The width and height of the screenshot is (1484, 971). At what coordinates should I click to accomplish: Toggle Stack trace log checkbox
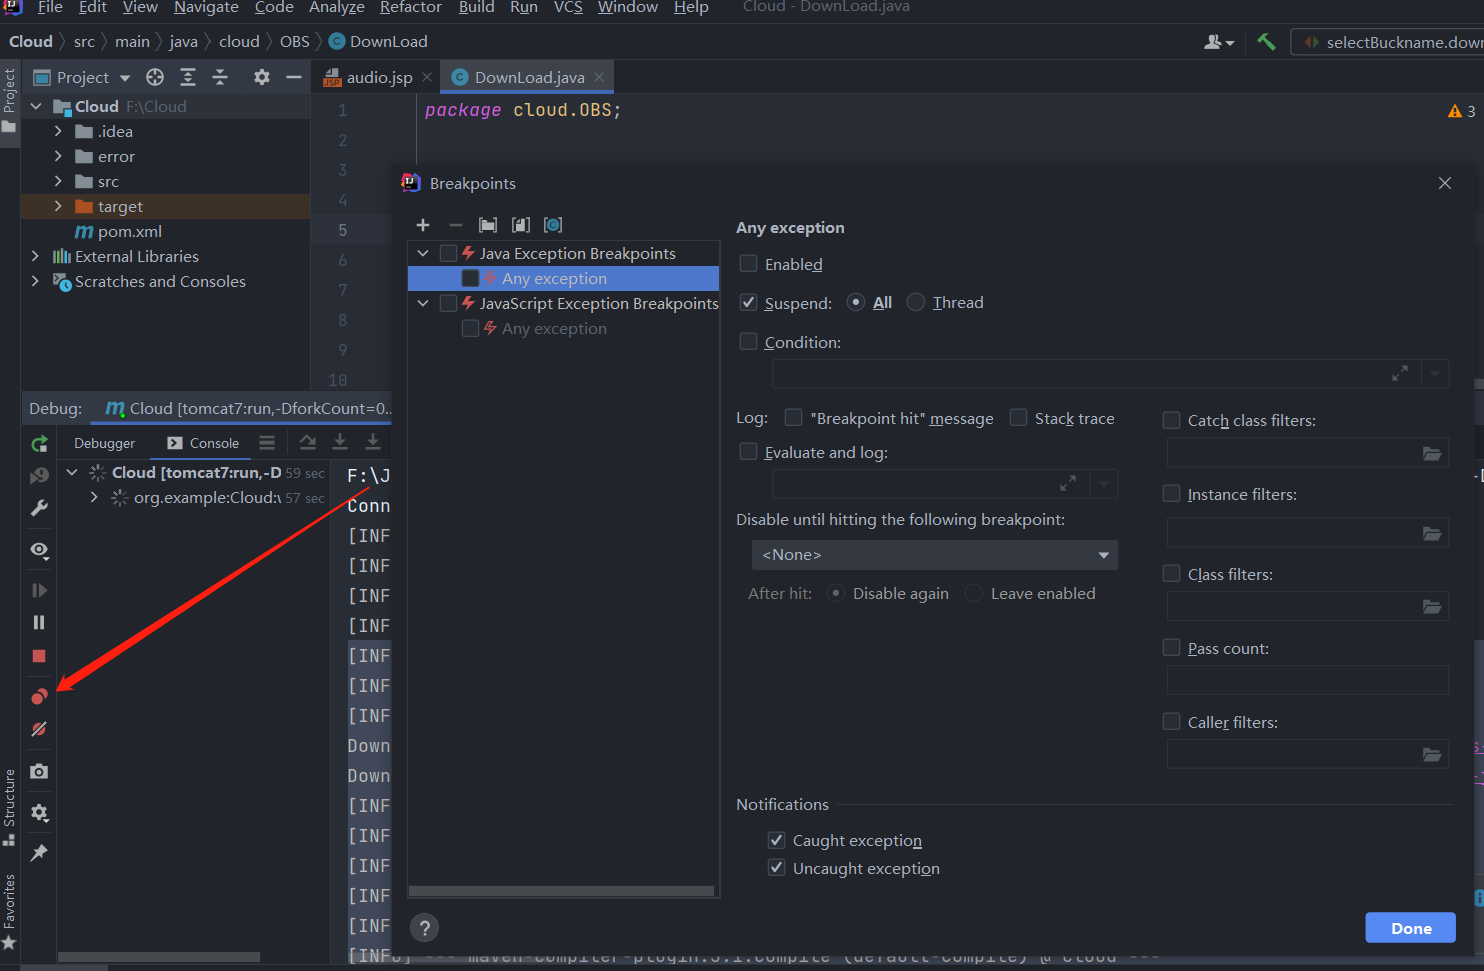(1018, 417)
